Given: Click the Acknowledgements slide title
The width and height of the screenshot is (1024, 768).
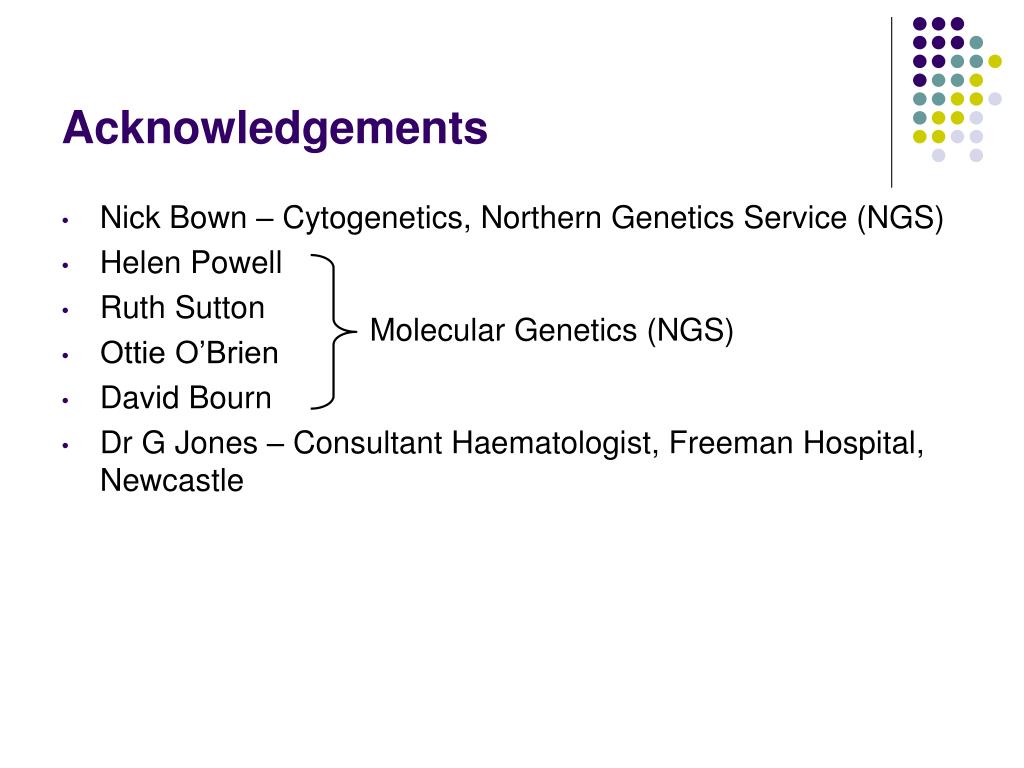Looking at the screenshot, I should 275,129.
